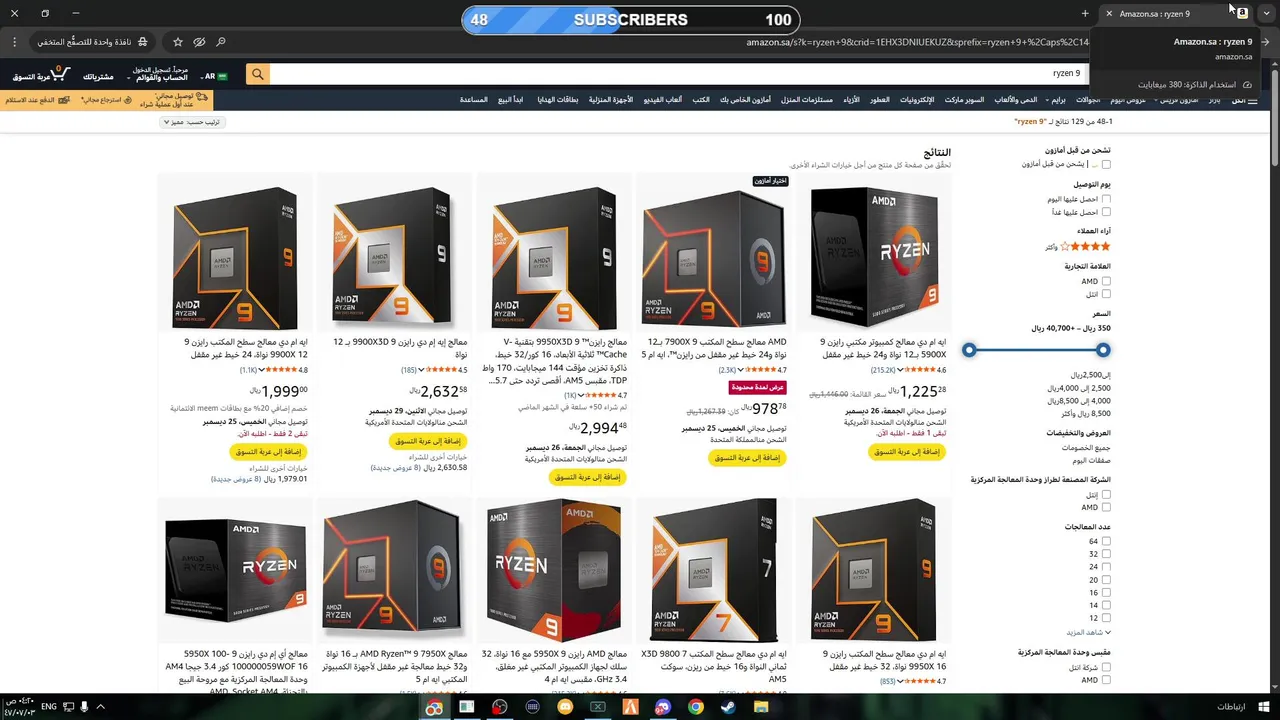Expand the AR language selector
This screenshot has height=720, width=1280.
pyautogui.click(x=214, y=76)
